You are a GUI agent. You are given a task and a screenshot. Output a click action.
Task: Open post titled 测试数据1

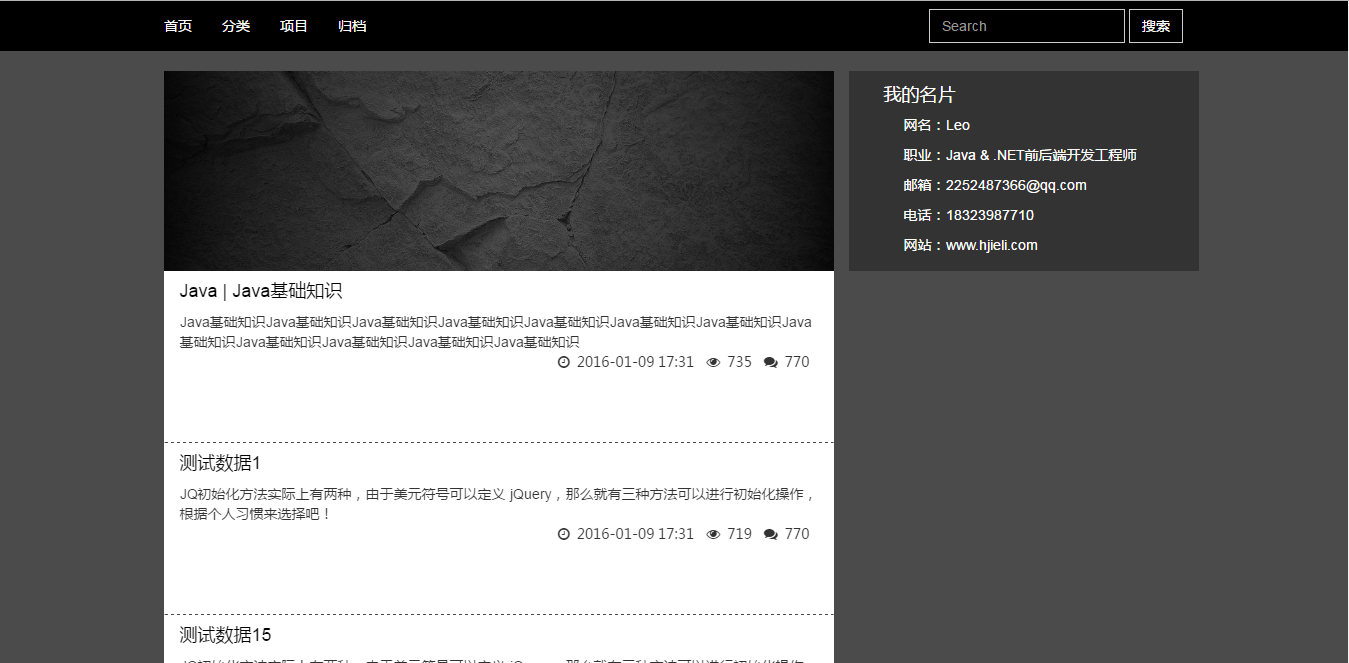point(220,463)
